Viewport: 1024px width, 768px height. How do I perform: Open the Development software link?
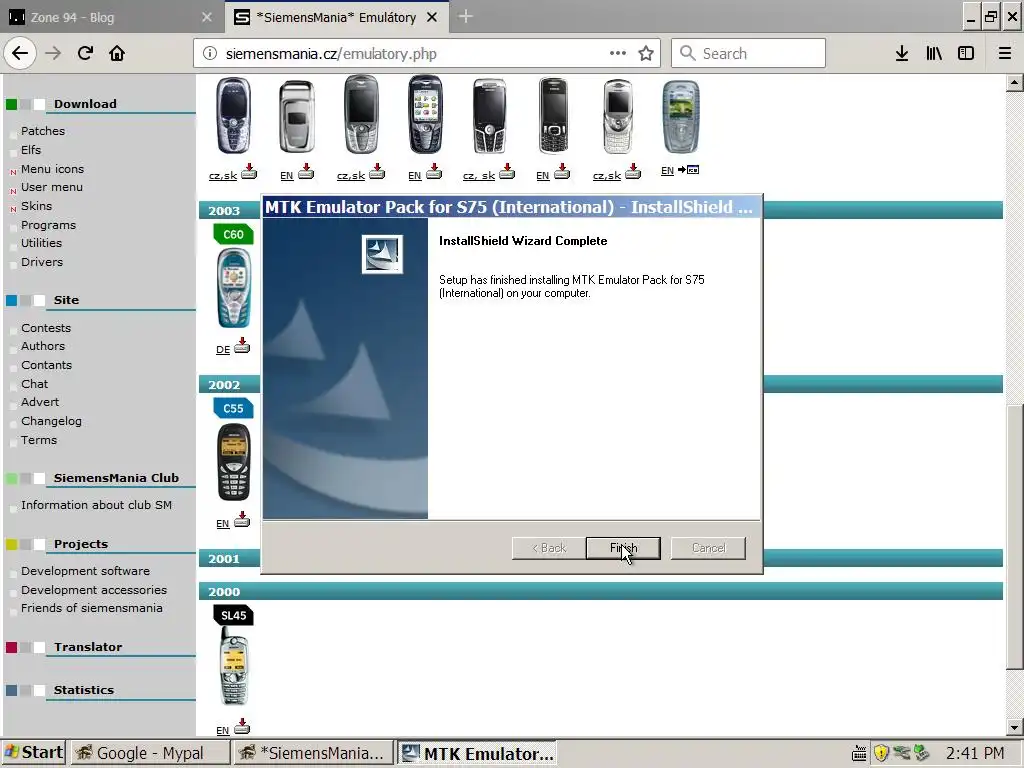point(85,570)
